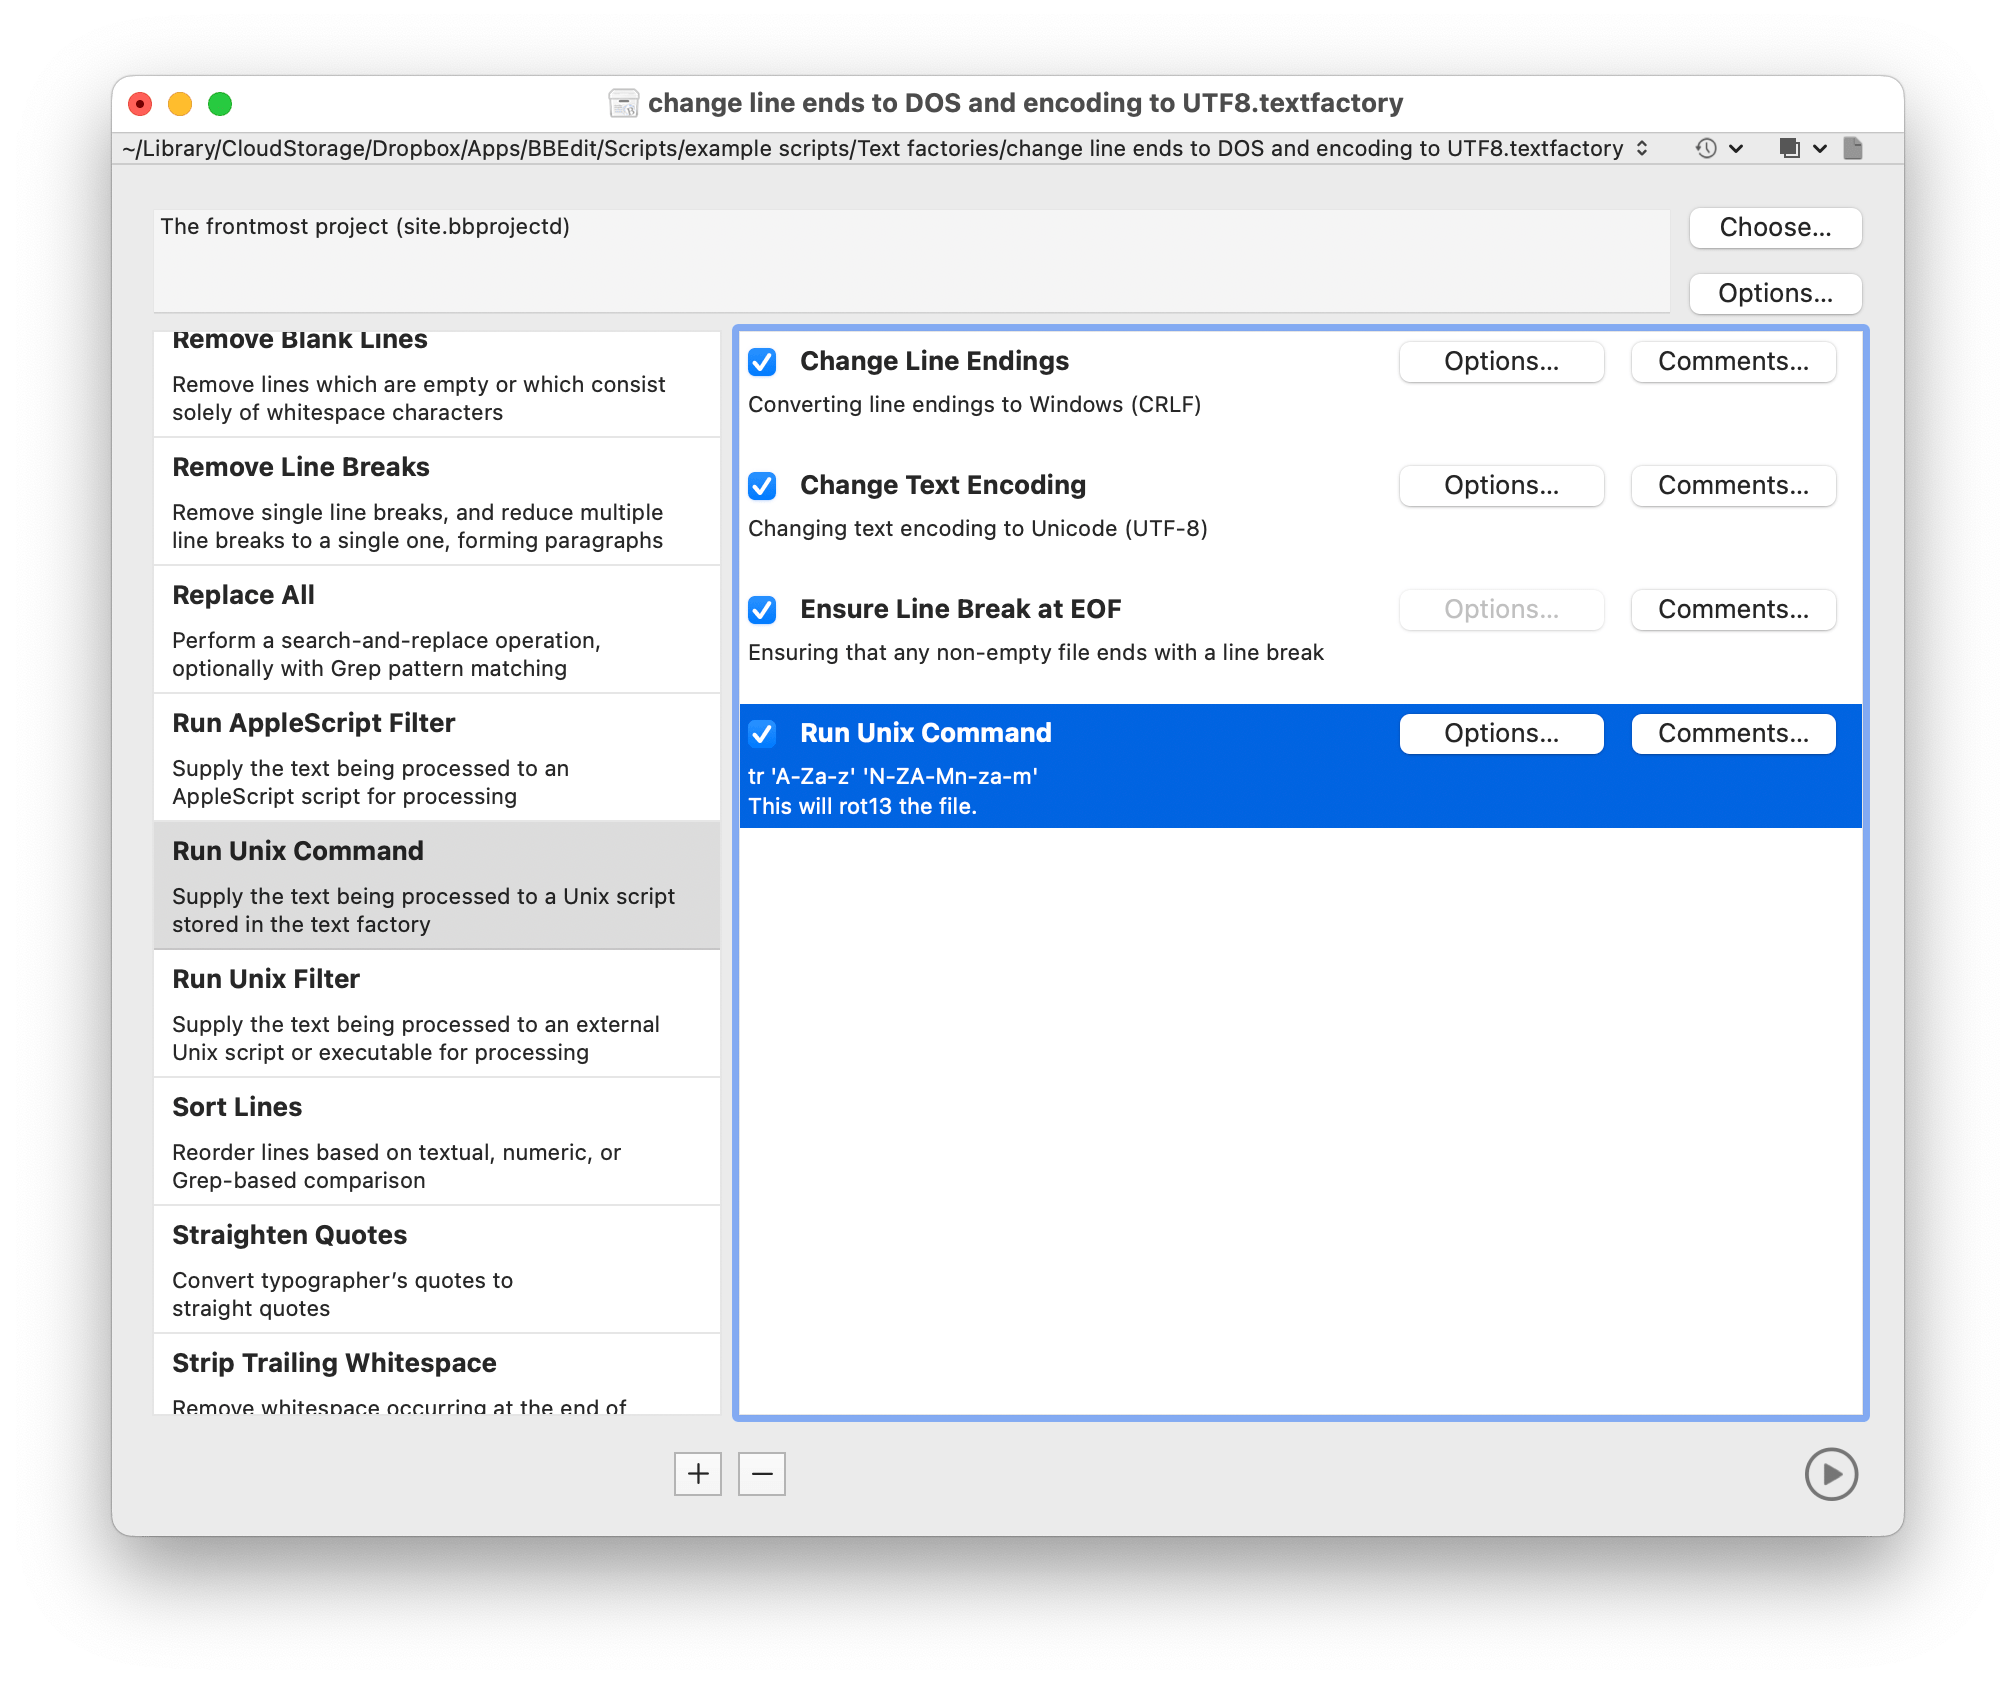Select Run Unix Filter in the actions list
Image resolution: width=2016 pixels, height=1684 pixels.
click(x=436, y=1013)
